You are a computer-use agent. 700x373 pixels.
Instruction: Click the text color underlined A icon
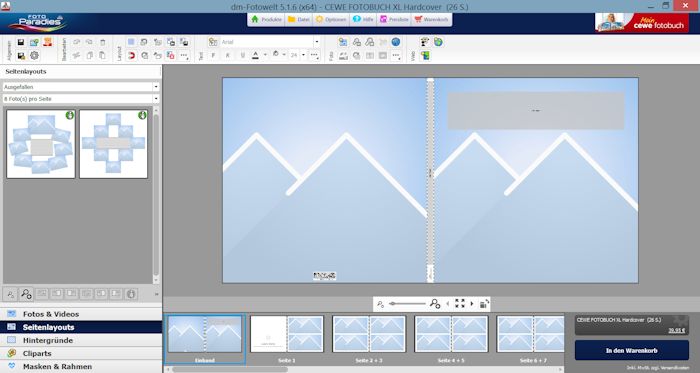pyautogui.click(x=255, y=55)
